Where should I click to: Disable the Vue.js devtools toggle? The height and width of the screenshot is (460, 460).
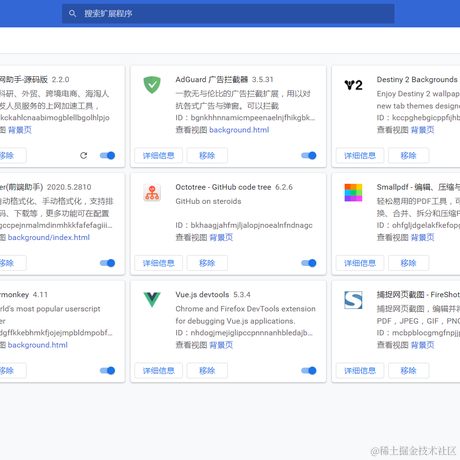(309, 370)
